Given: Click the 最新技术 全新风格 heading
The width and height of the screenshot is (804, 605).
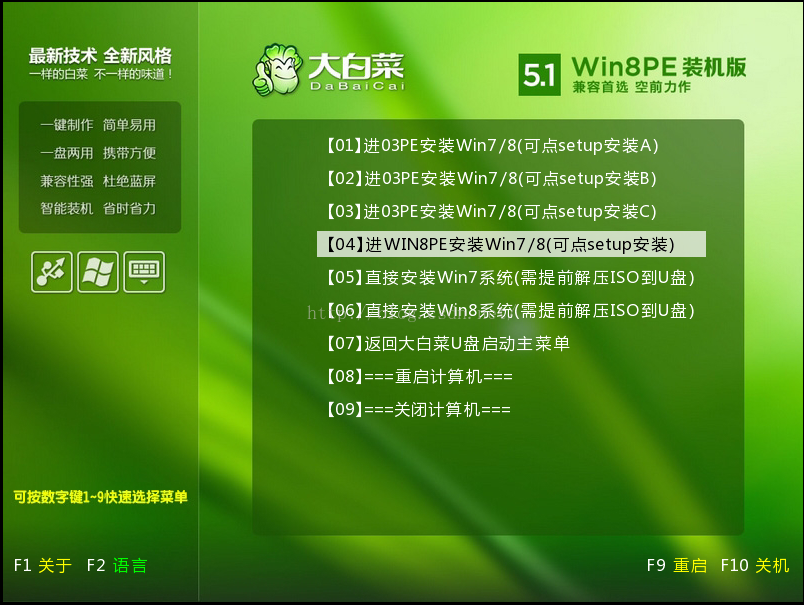Looking at the screenshot, I should point(100,55).
